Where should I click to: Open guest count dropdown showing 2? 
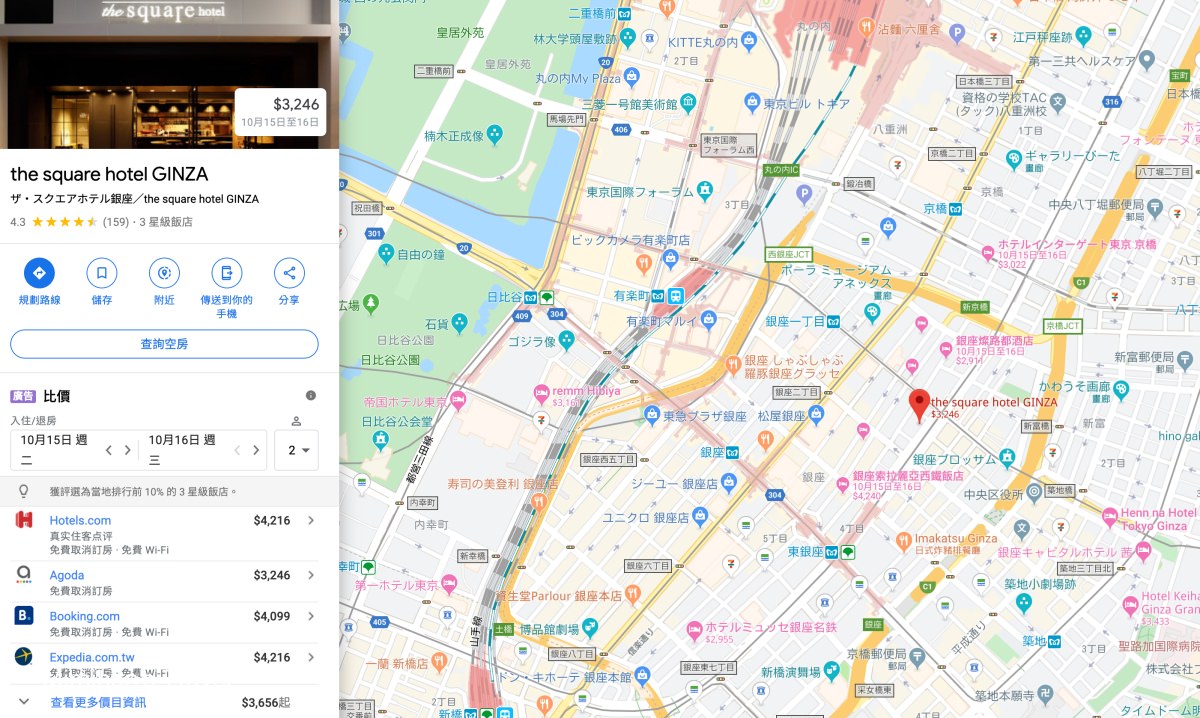point(296,450)
